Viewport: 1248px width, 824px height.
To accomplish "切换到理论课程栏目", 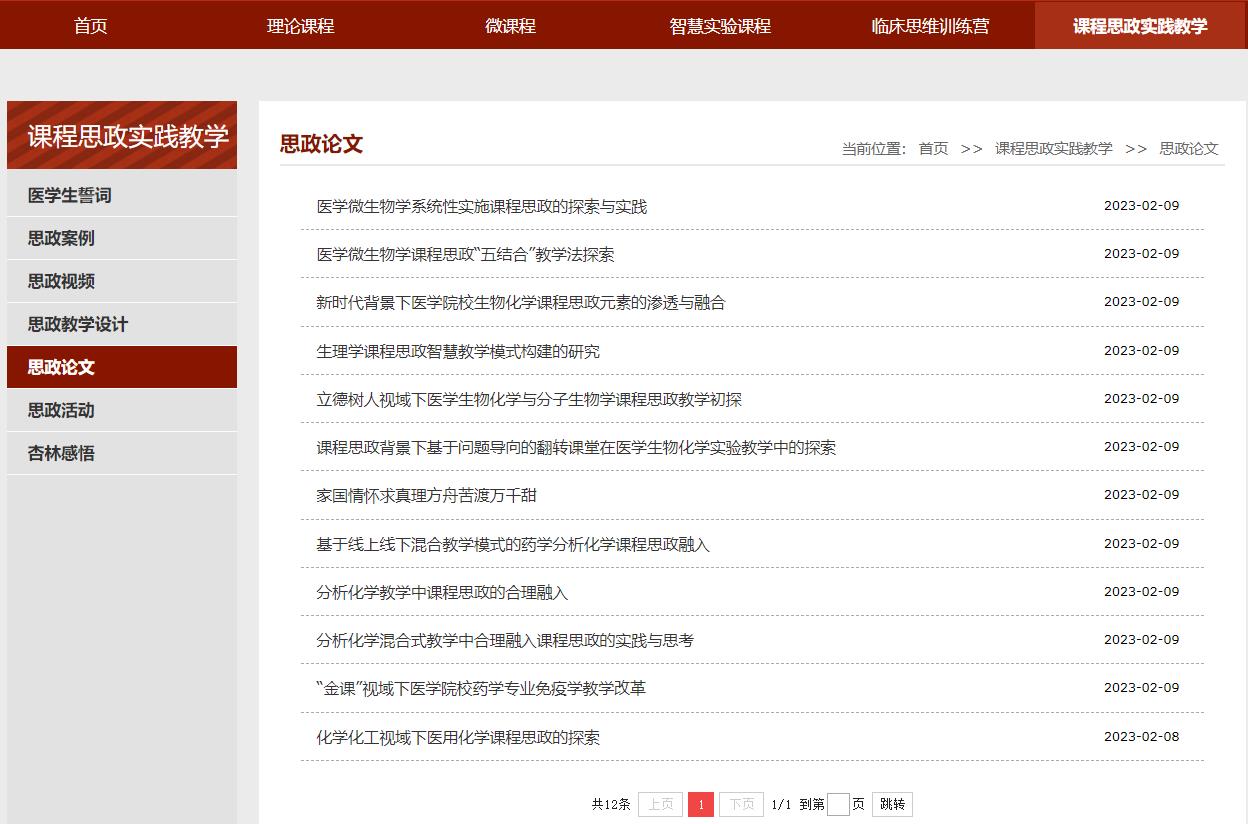I will (299, 25).
